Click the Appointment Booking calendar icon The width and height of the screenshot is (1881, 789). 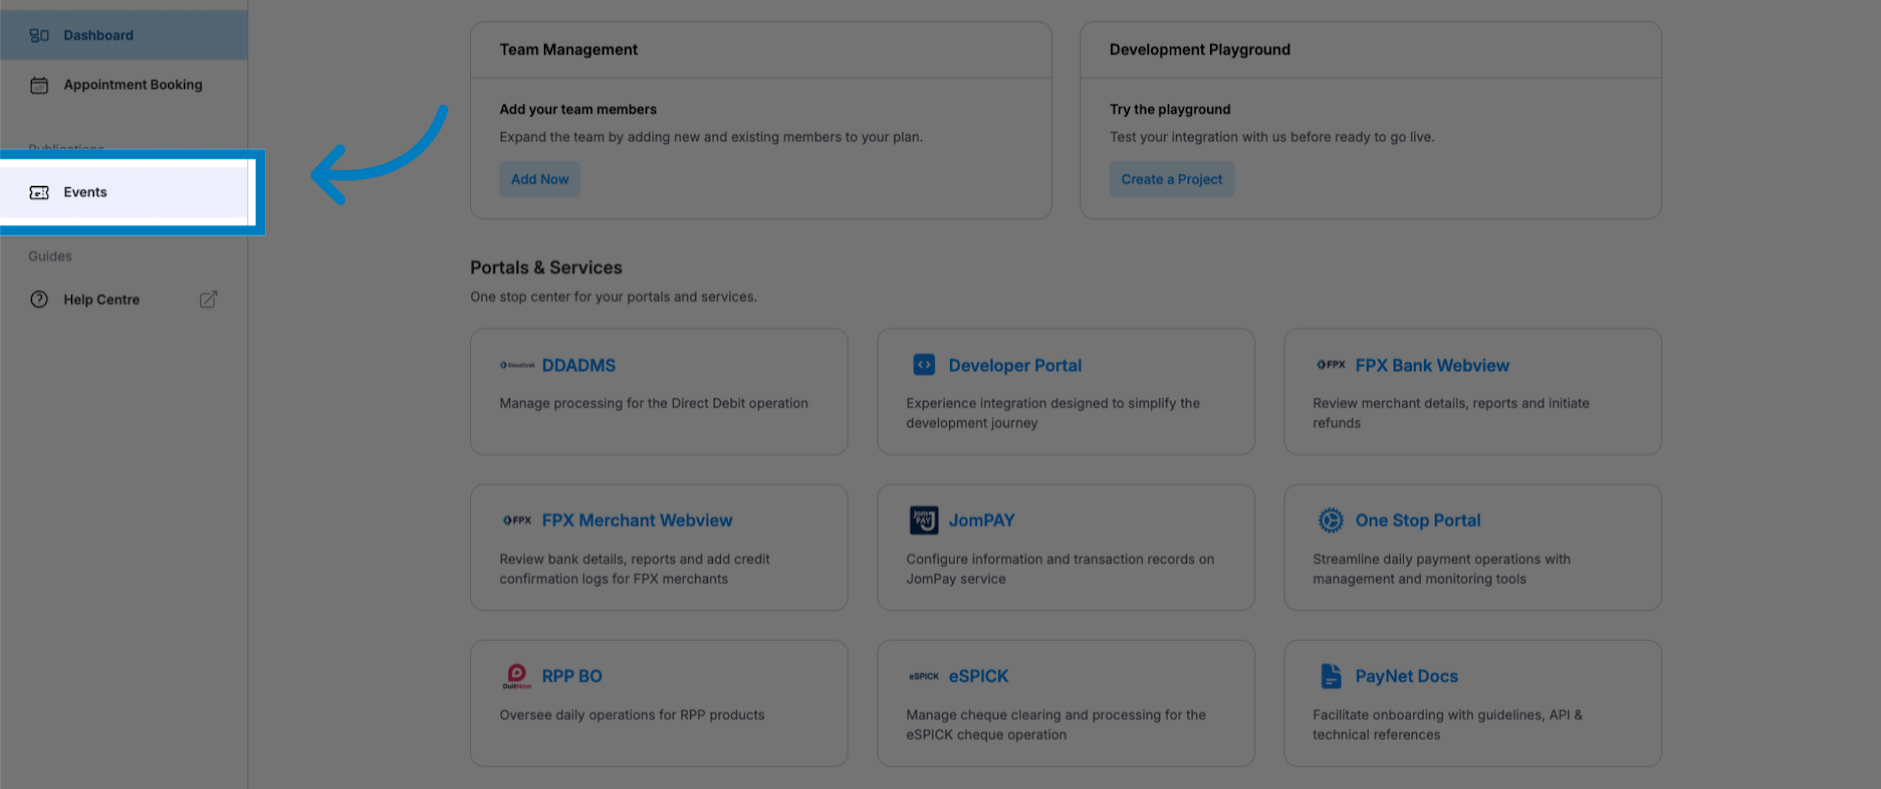[39, 85]
